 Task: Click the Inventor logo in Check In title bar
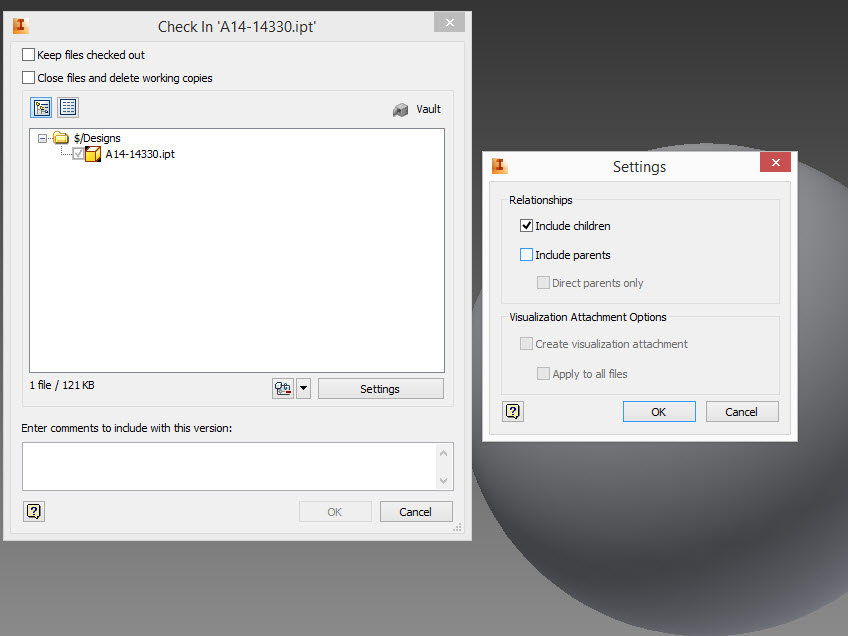click(x=21, y=25)
